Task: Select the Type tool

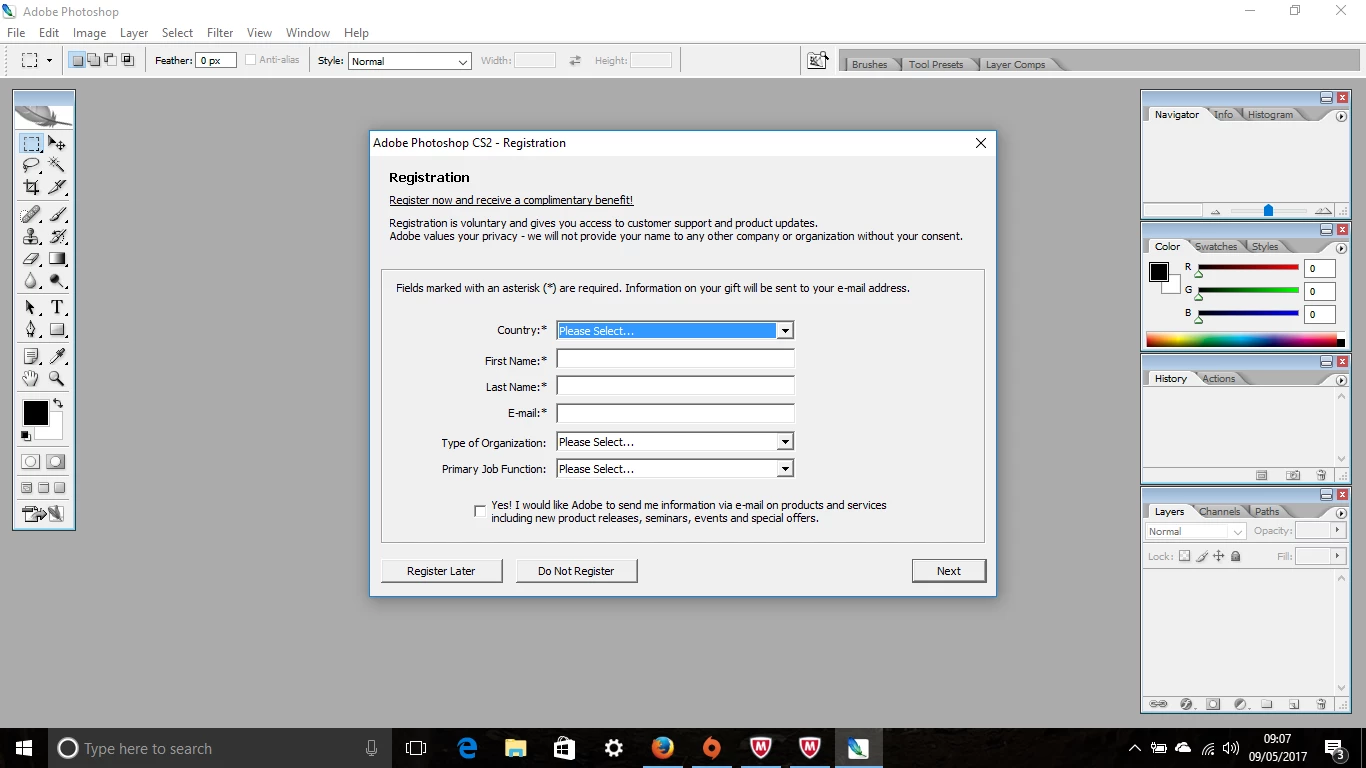Action: point(57,307)
